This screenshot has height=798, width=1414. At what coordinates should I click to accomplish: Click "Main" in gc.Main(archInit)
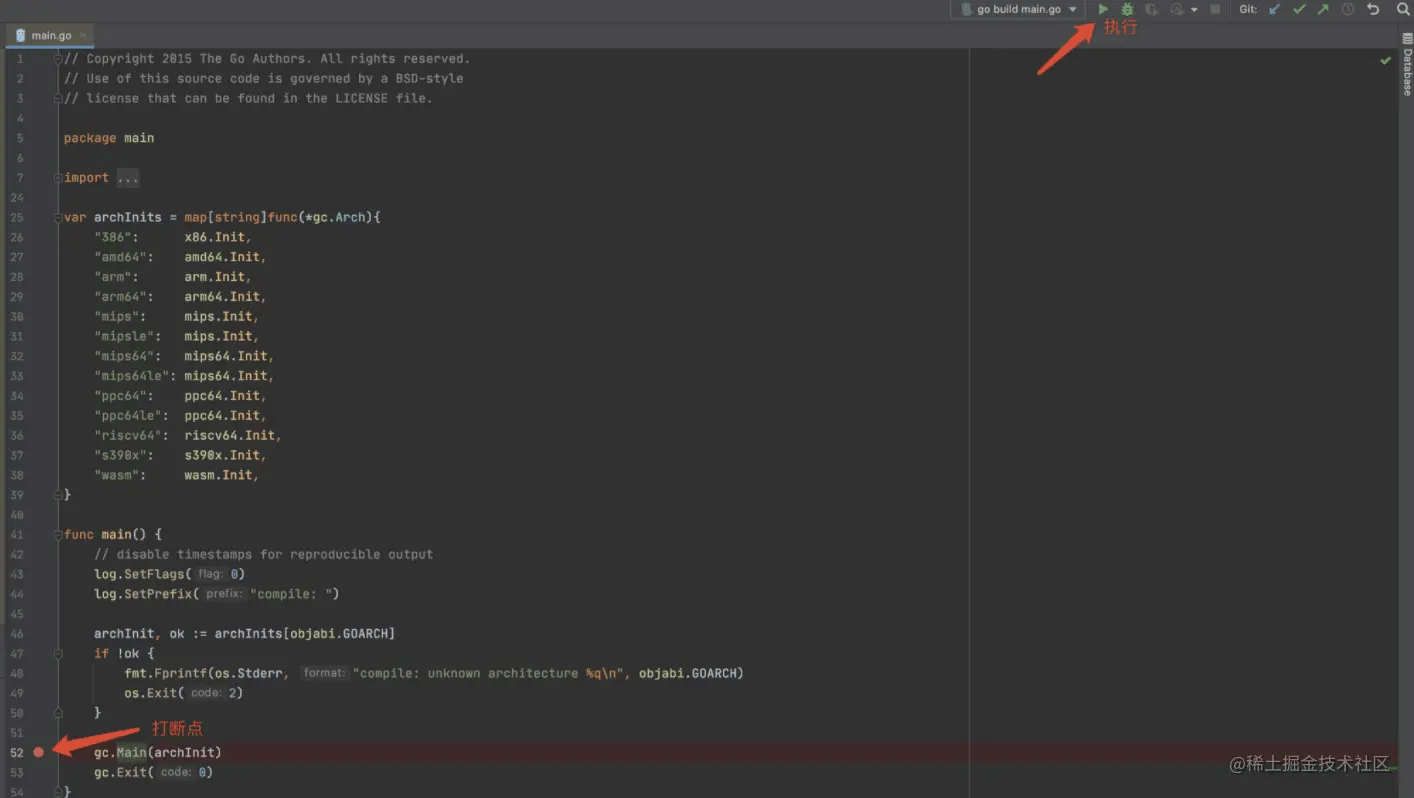coord(131,752)
